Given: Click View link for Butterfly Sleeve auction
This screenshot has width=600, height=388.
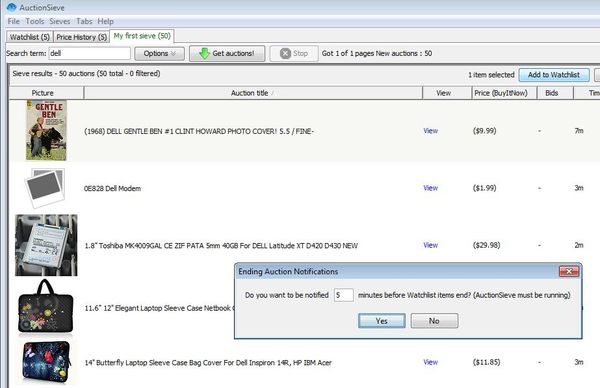Looking at the screenshot, I should [x=430, y=362].
